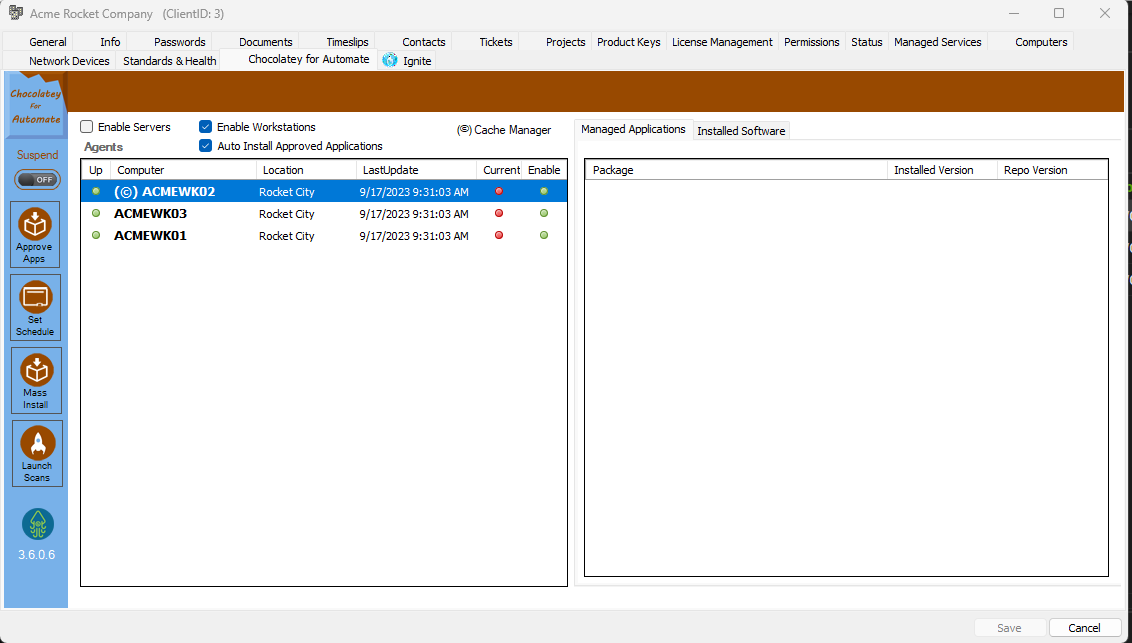Sort by Installed Version column header
The width and height of the screenshot is (1132, 643).
click(x=942, y=170)
